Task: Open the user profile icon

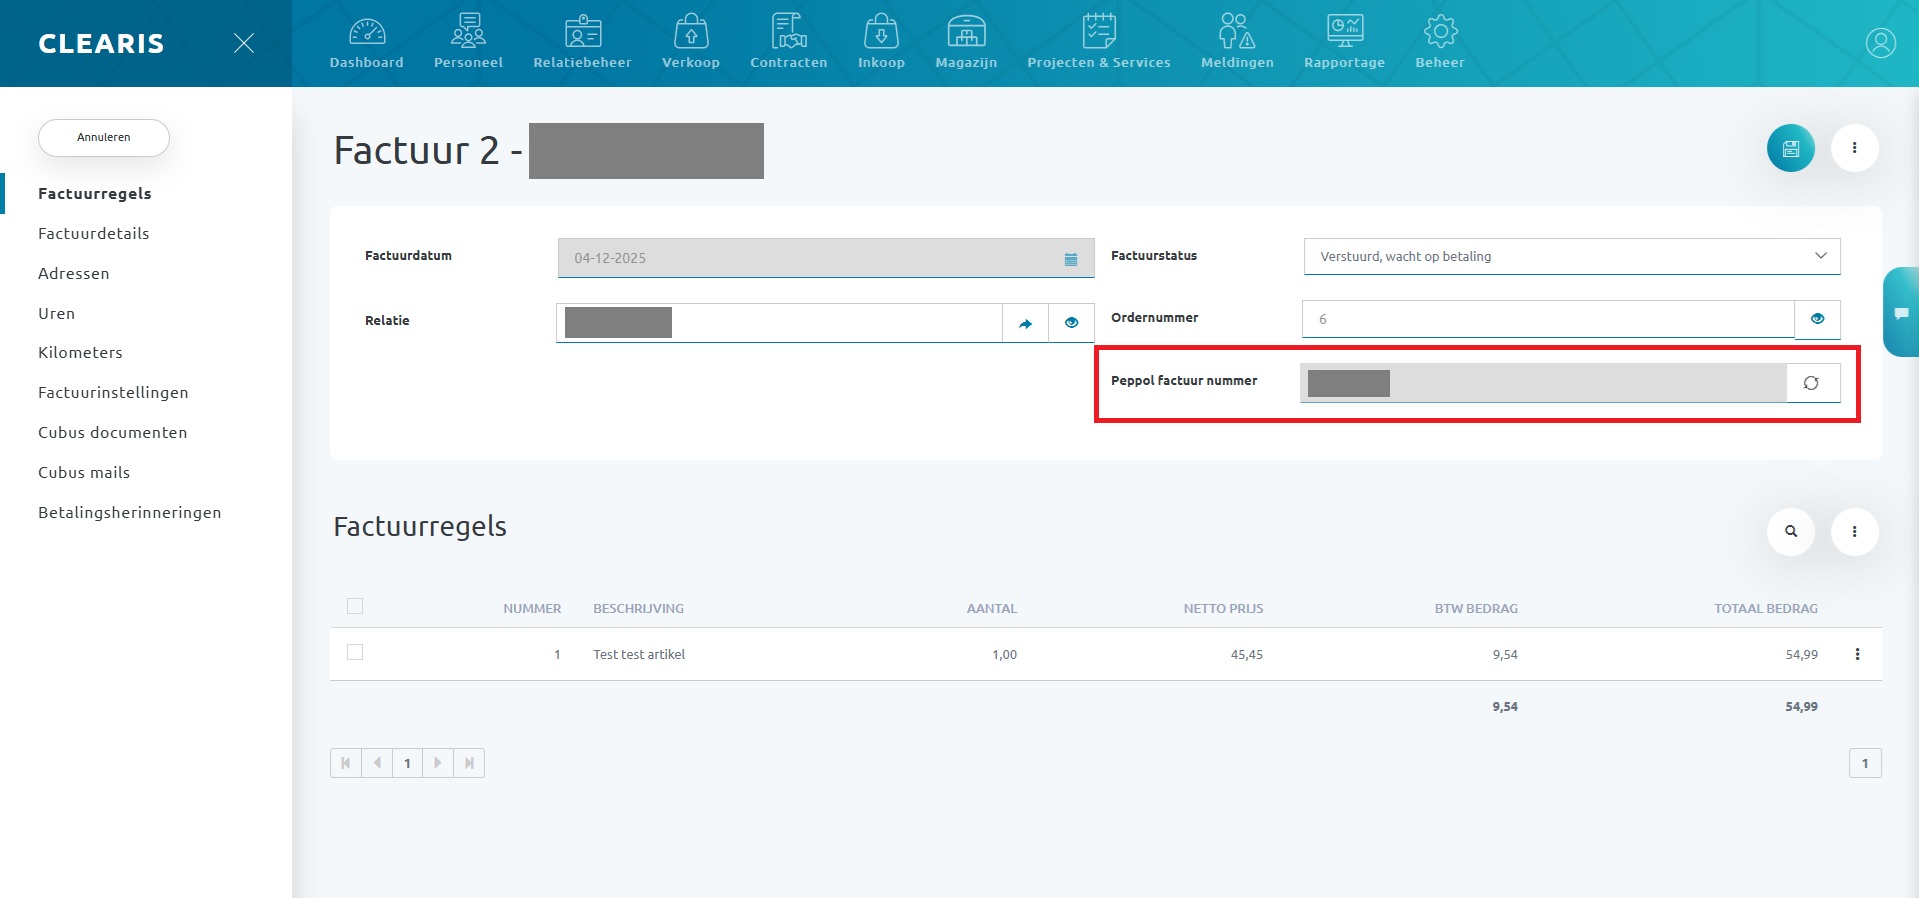Action: (x=1880, y=43)
